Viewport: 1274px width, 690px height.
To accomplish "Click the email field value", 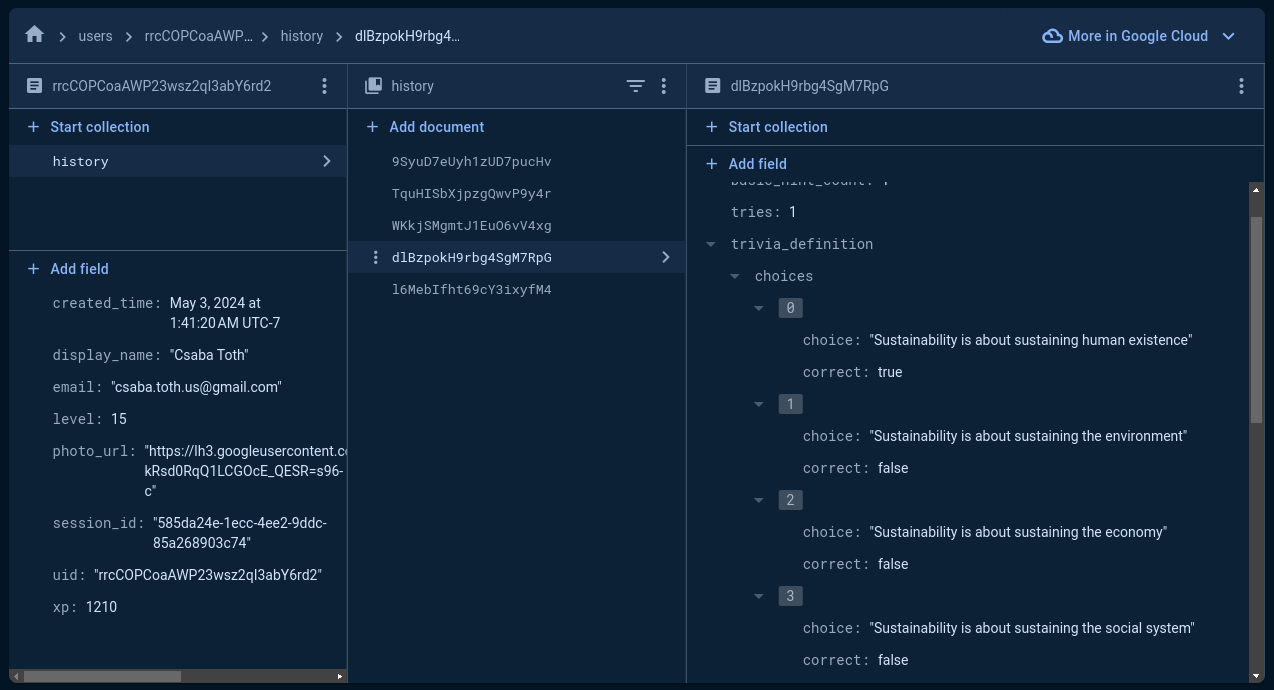I will 196,387.
